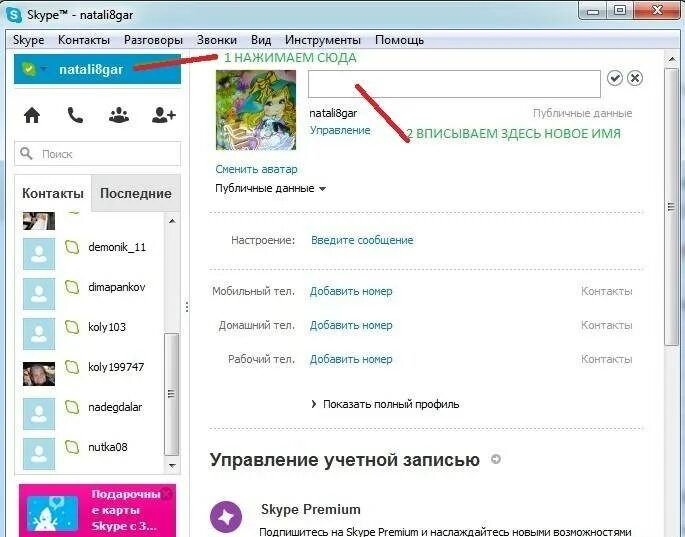Click the Поиск search field
Screen dimensions: 685x537
click(x=97, y=153)
